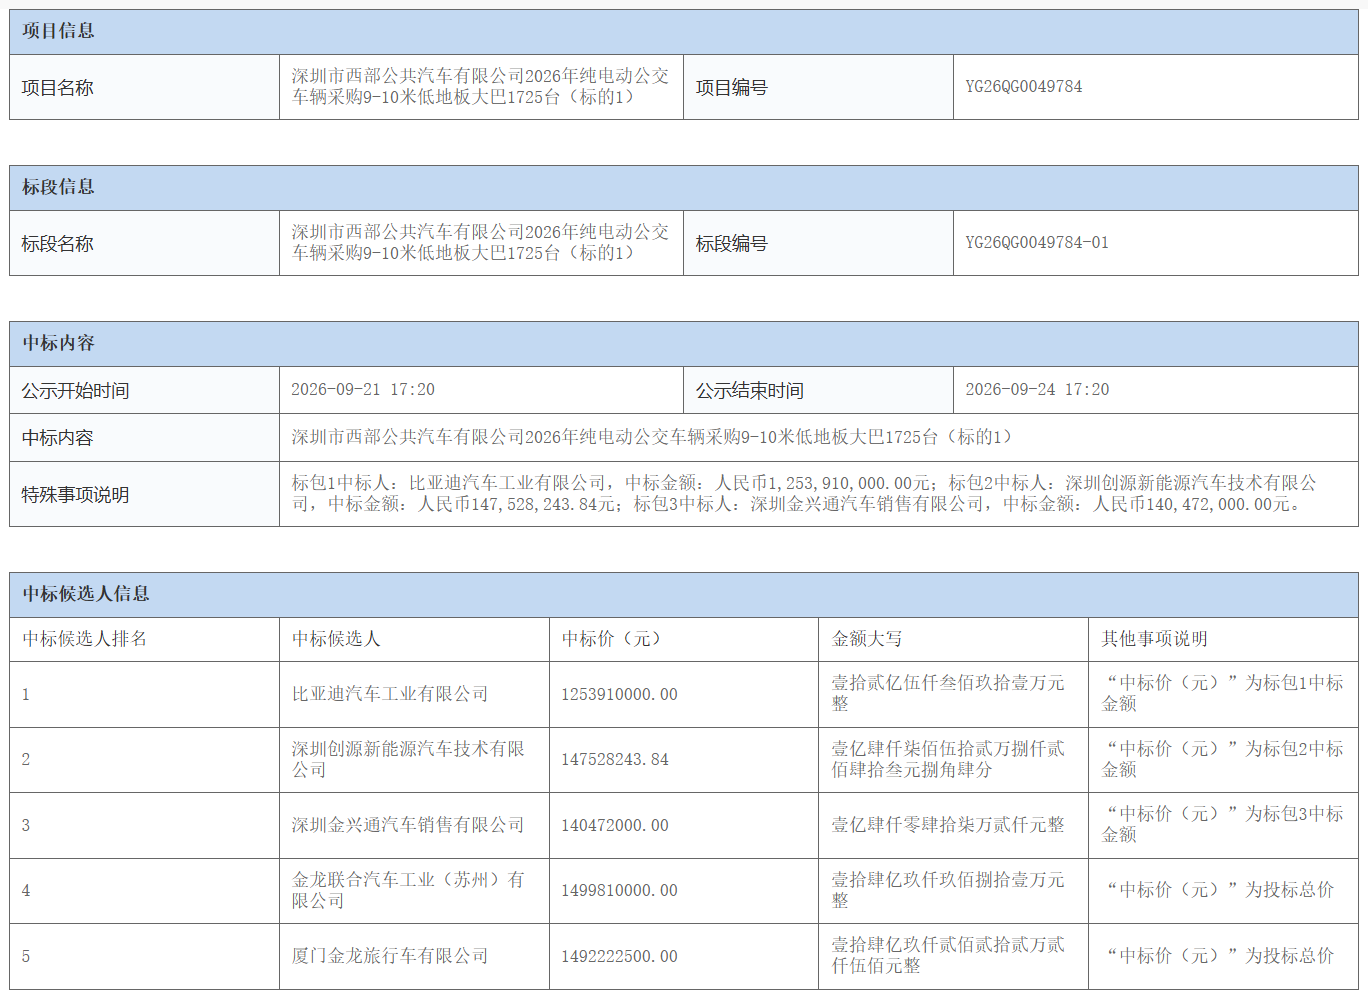This screenshot has width=1368, height=999.
Task: Click rank 5 cell in candidate table
Action: tap(145, 956)
